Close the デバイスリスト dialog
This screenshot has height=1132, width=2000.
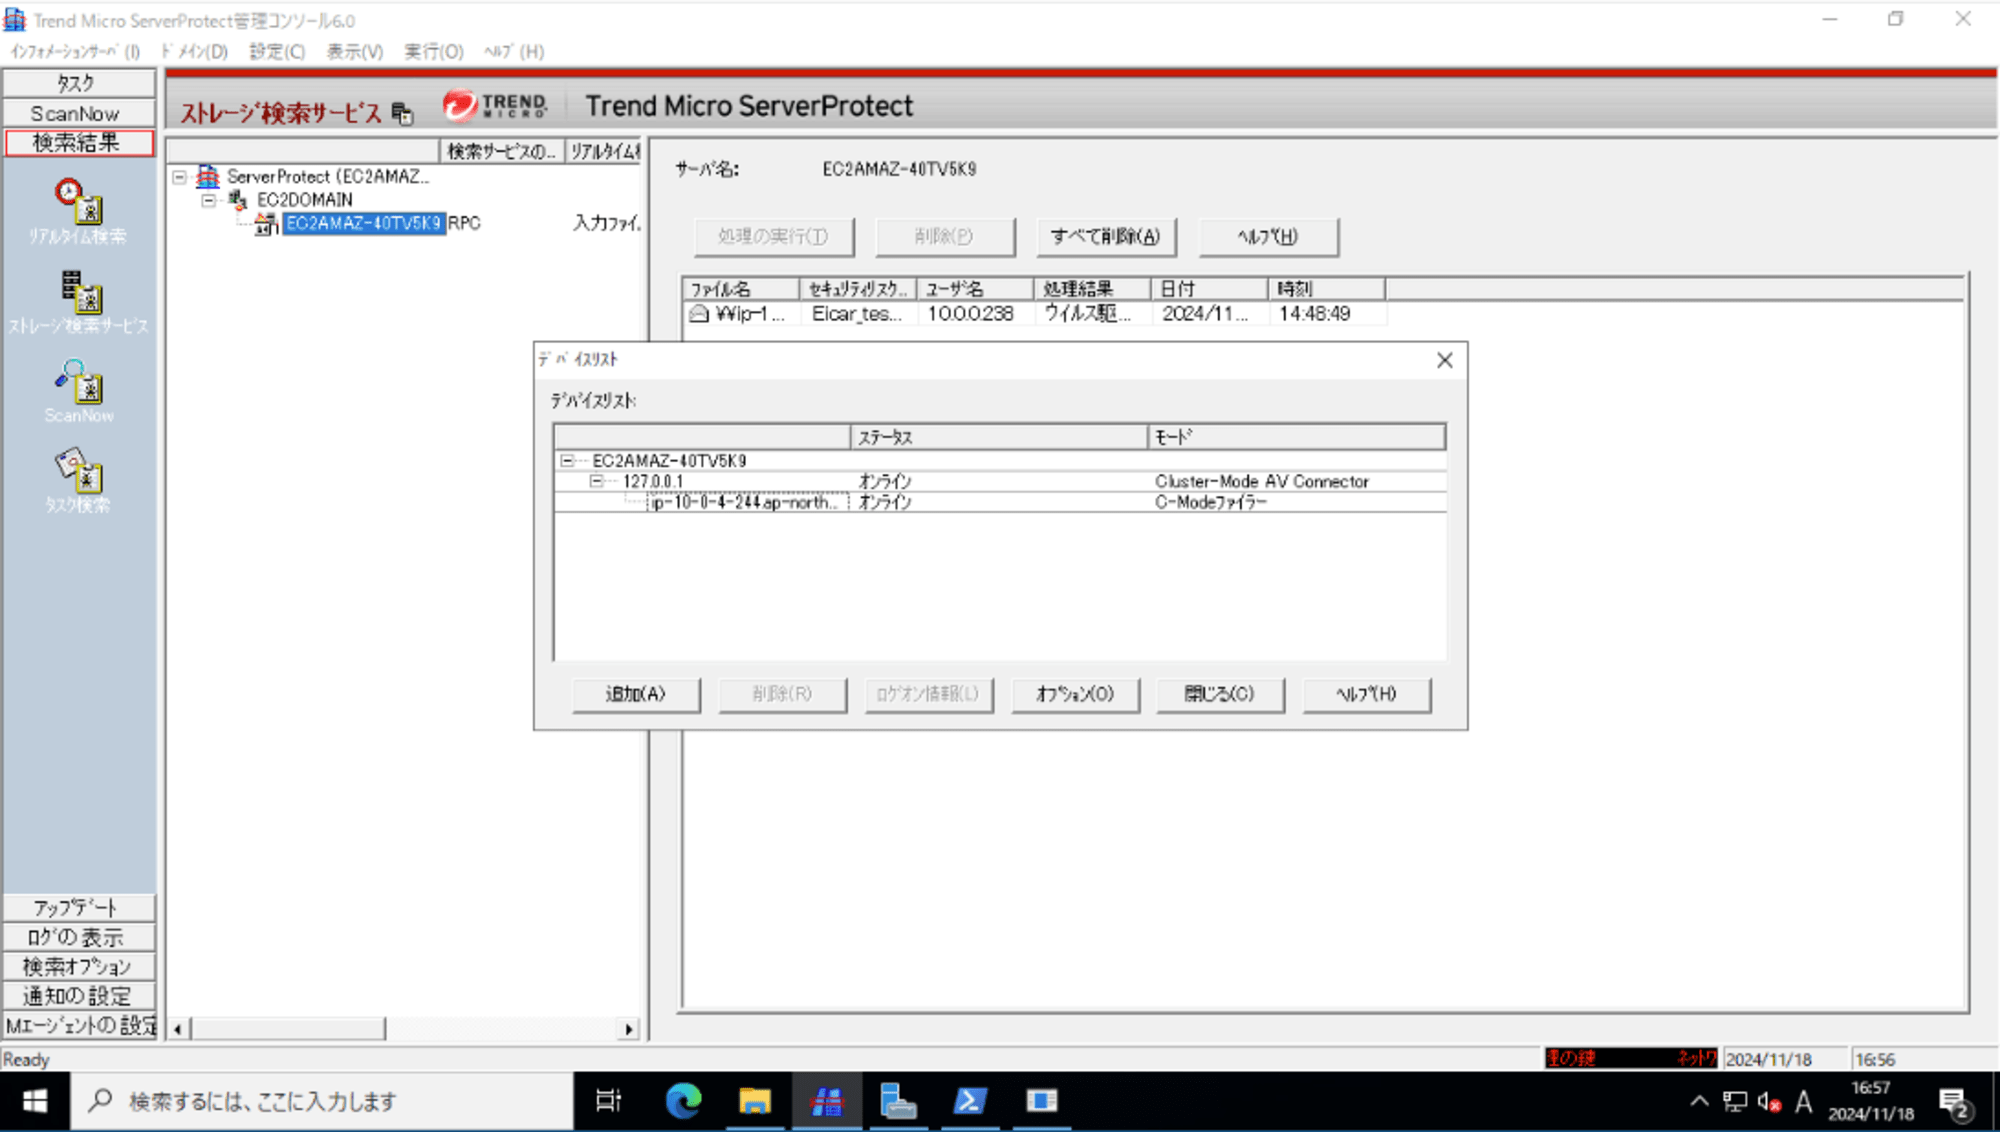1444,360
